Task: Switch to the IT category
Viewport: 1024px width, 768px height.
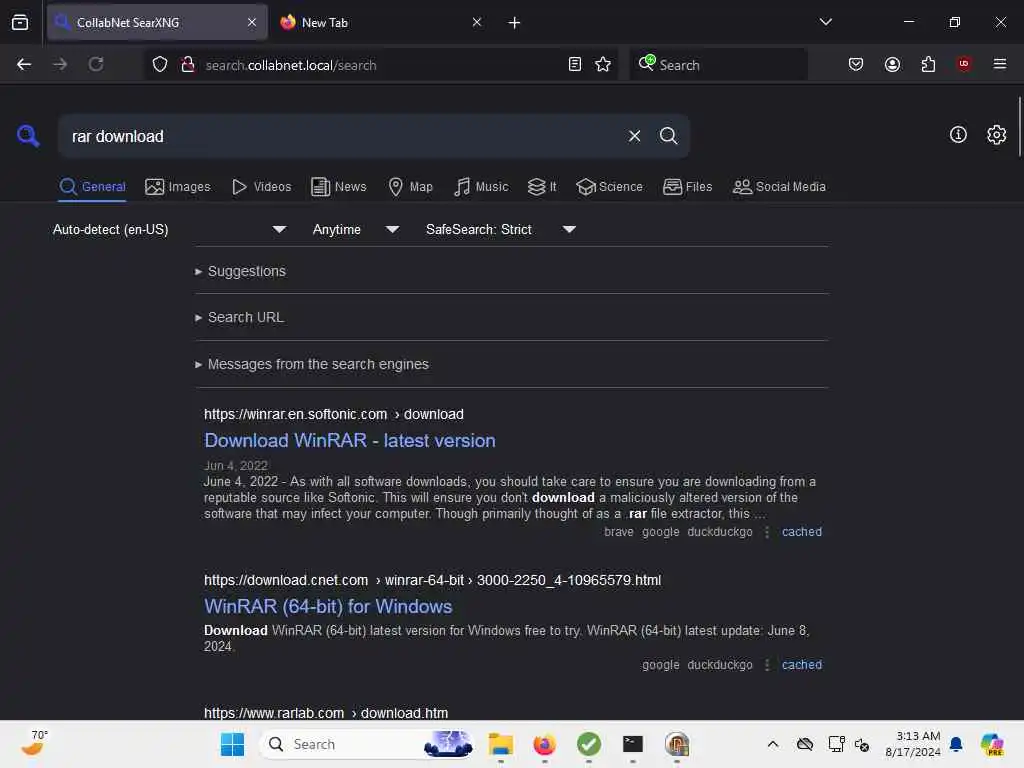Action: (541, 187)
